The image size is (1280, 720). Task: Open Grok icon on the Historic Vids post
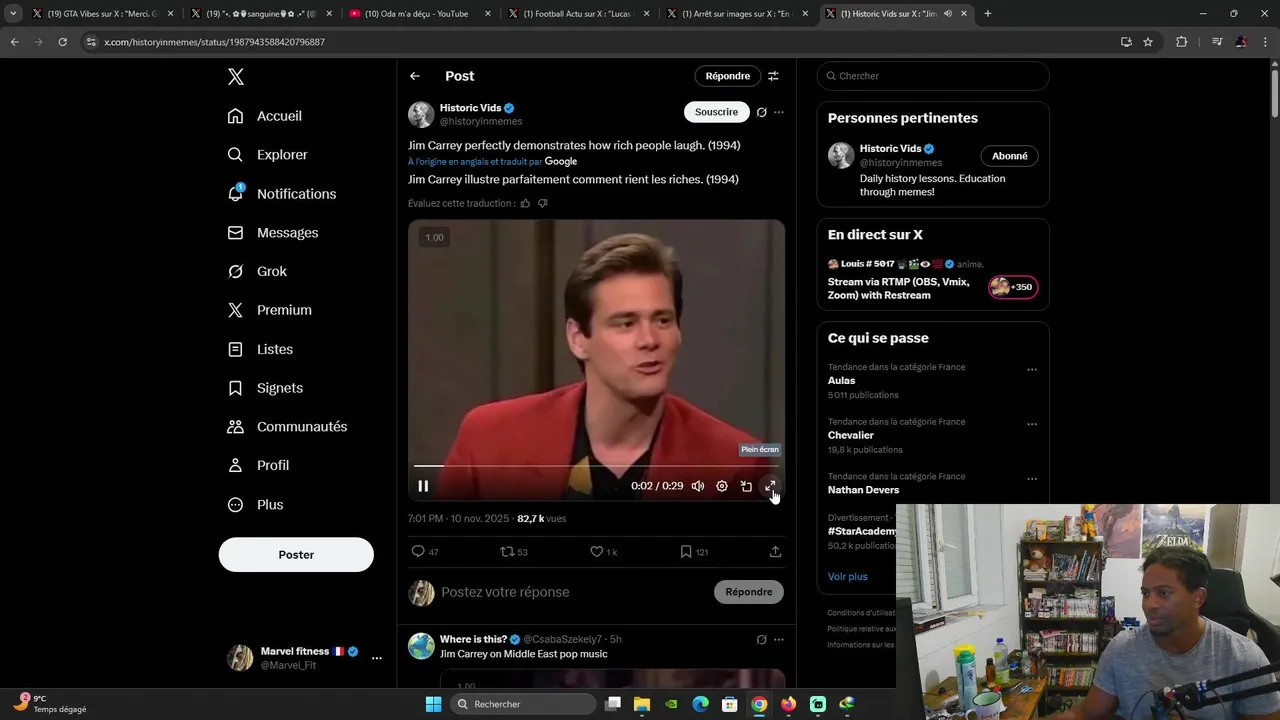pos(761,112)
